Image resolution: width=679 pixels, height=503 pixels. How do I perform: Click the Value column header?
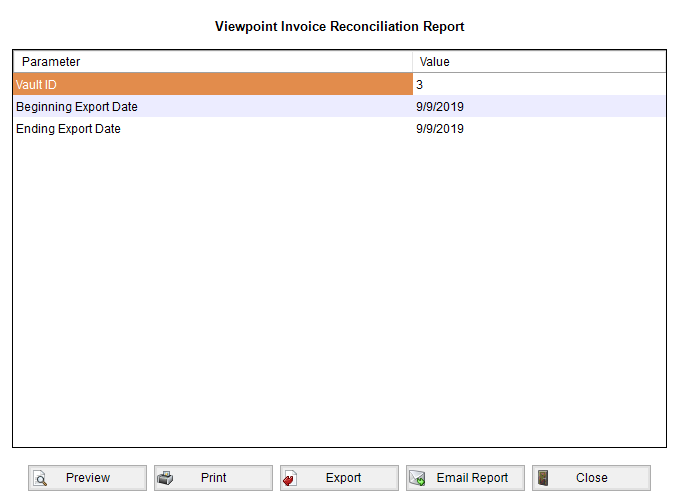pos(539,62)
